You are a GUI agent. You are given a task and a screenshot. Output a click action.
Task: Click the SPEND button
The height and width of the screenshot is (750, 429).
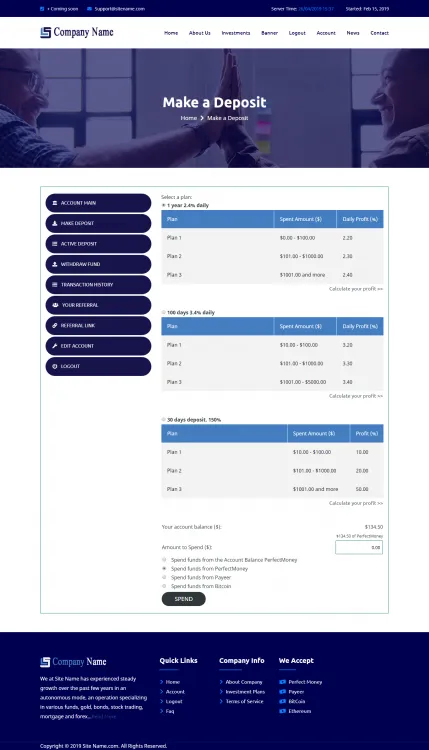[184, 599]
